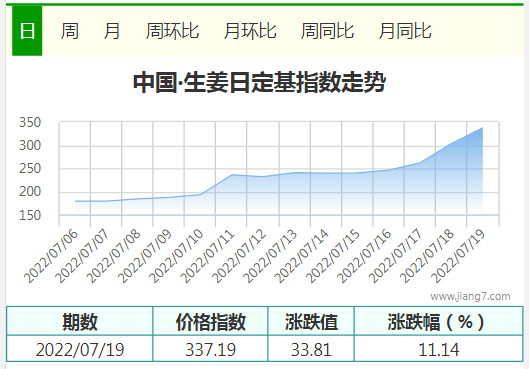Select the 337.19 price index cell
The height and width of the screenshot is (369, 529).
pos(210,349)
